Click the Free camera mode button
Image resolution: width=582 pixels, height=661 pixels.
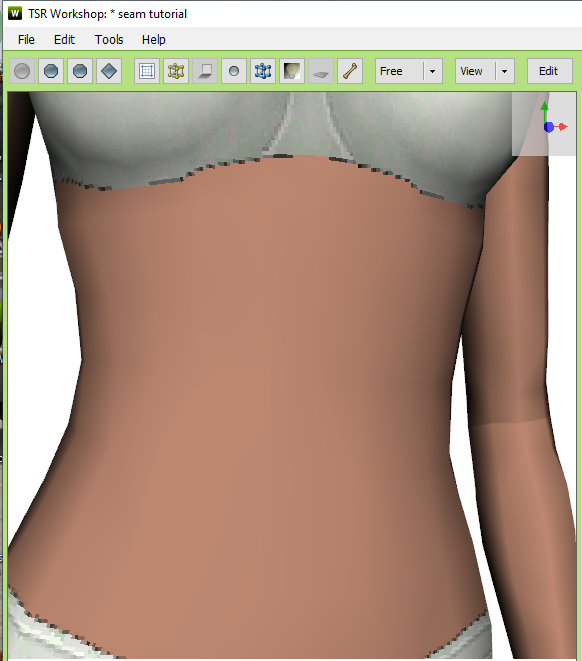399,71
